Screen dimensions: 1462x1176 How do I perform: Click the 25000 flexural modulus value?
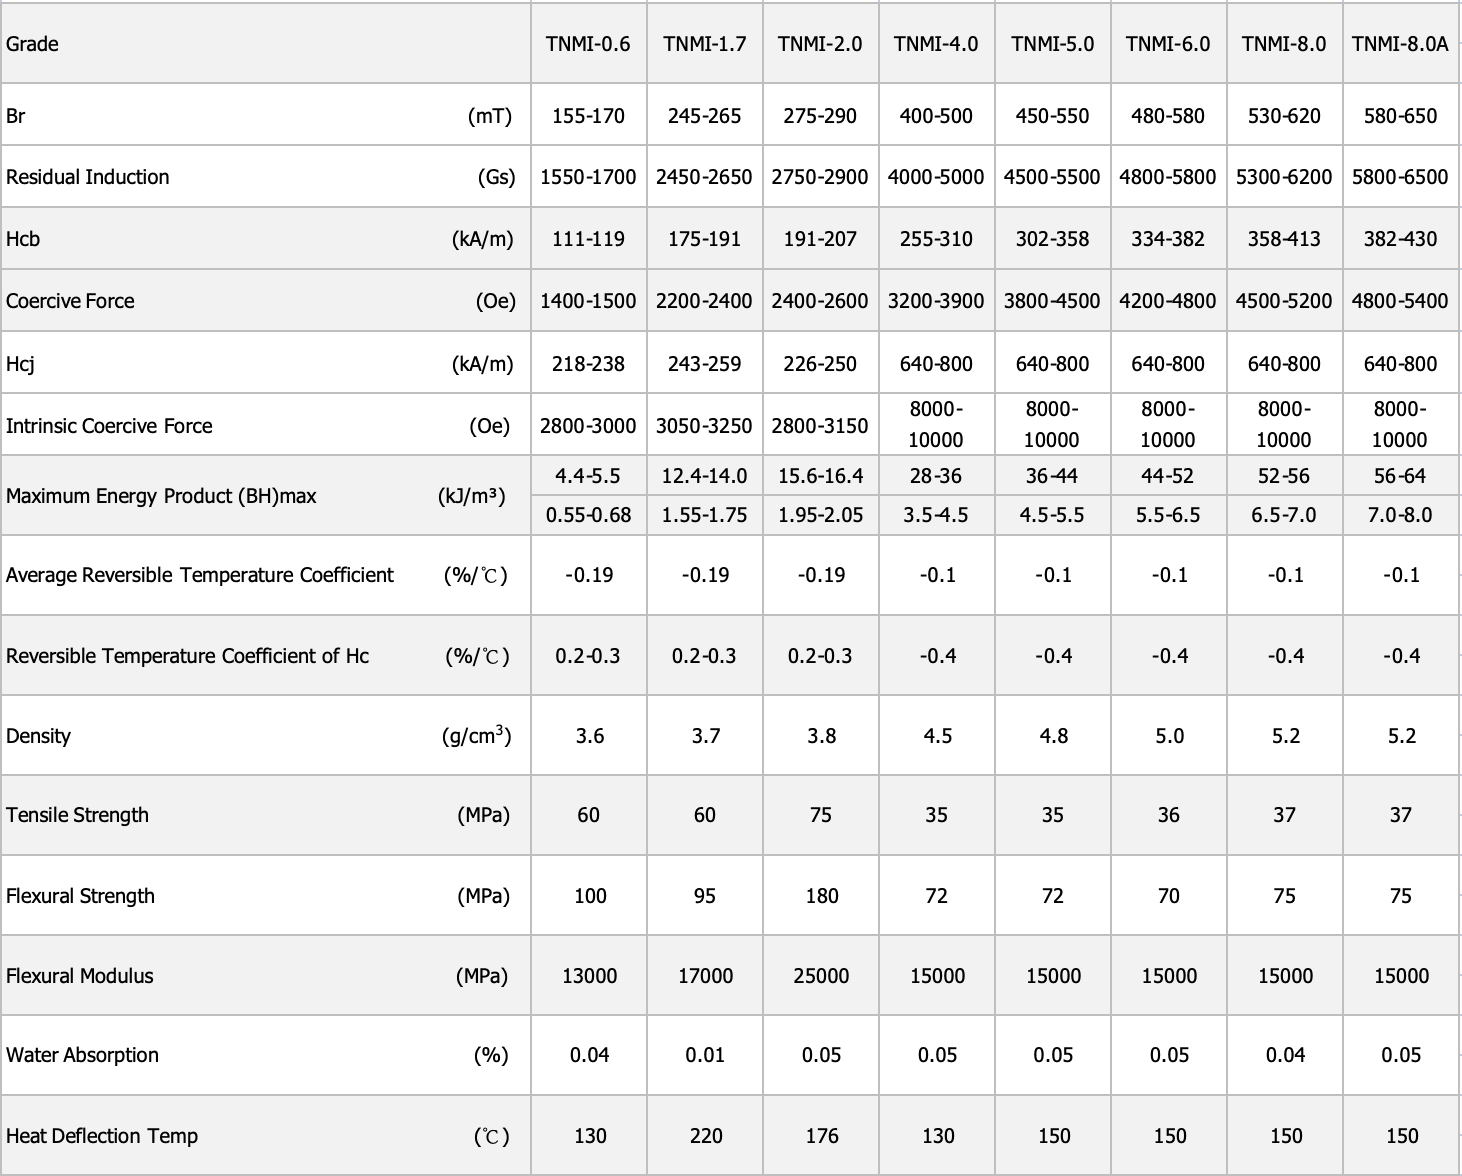click(821, 976)
